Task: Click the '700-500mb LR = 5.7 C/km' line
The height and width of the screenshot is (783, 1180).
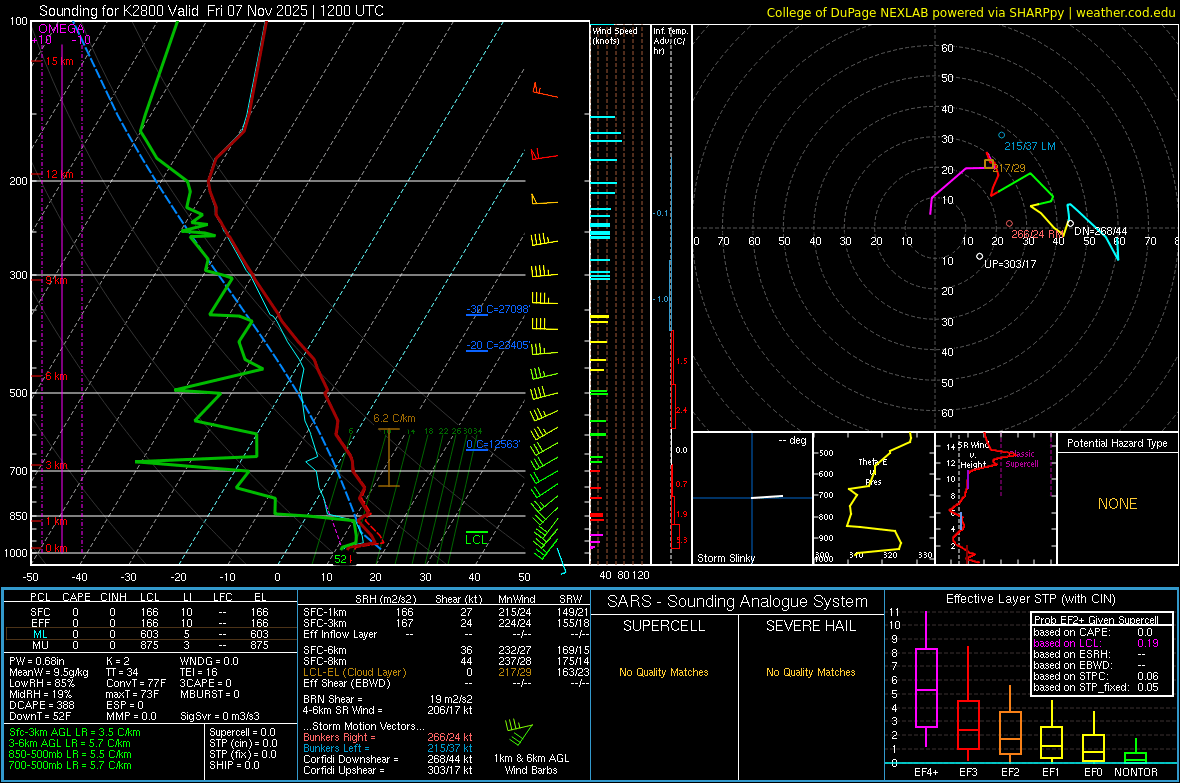Action: [70, 765]
